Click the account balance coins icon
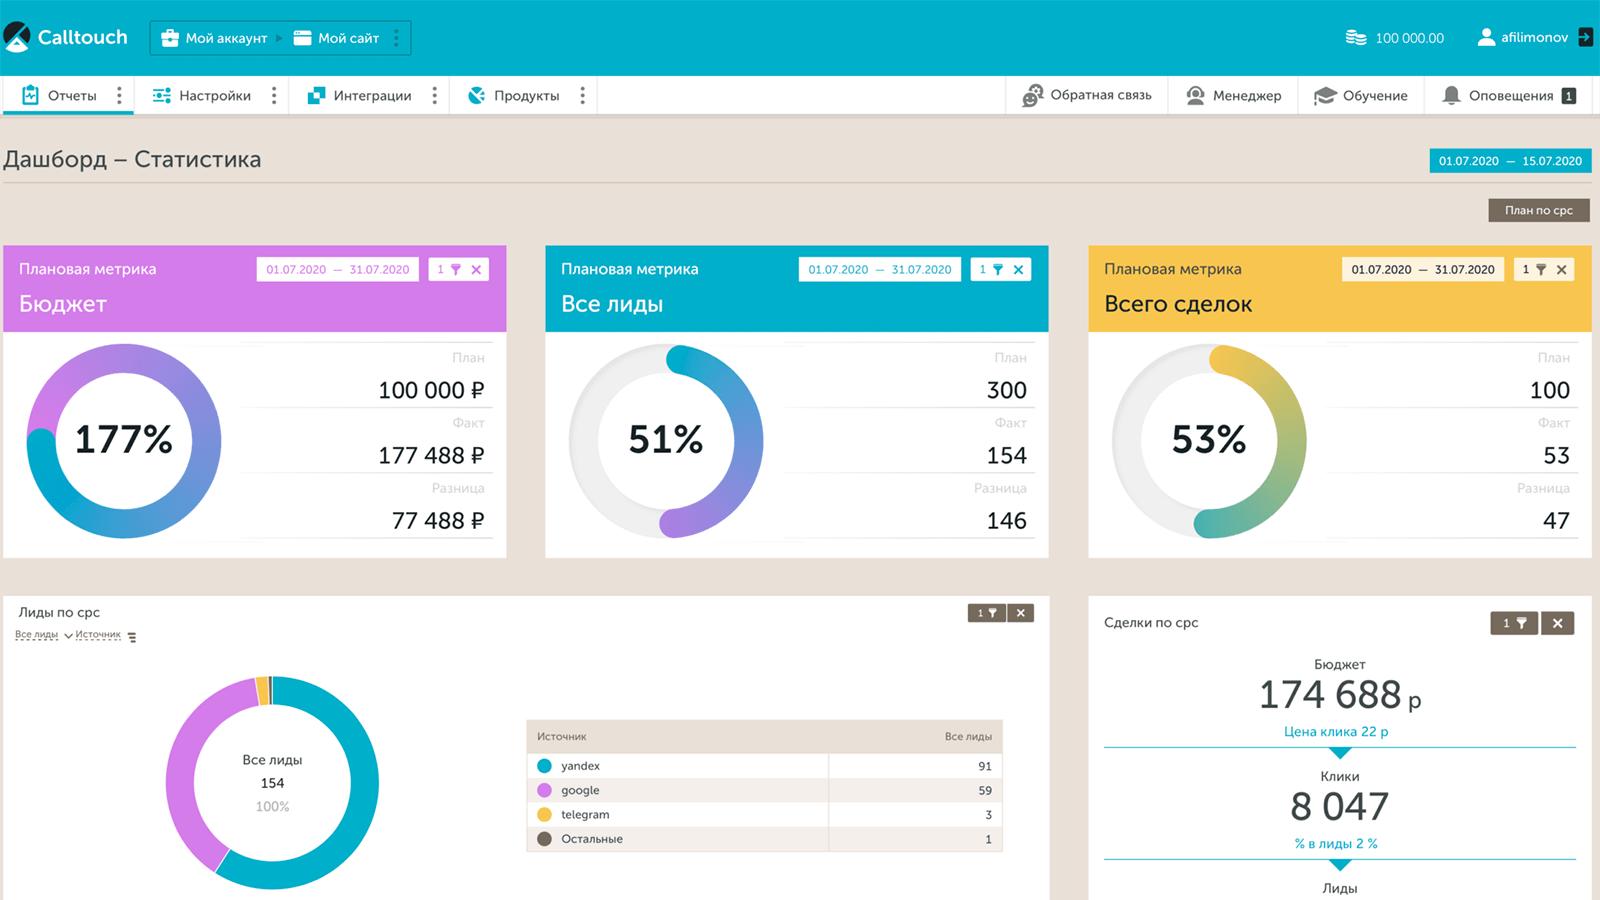Image resolution: width=1600 pixels, height=900 pixels. (x=1355, y=38)
